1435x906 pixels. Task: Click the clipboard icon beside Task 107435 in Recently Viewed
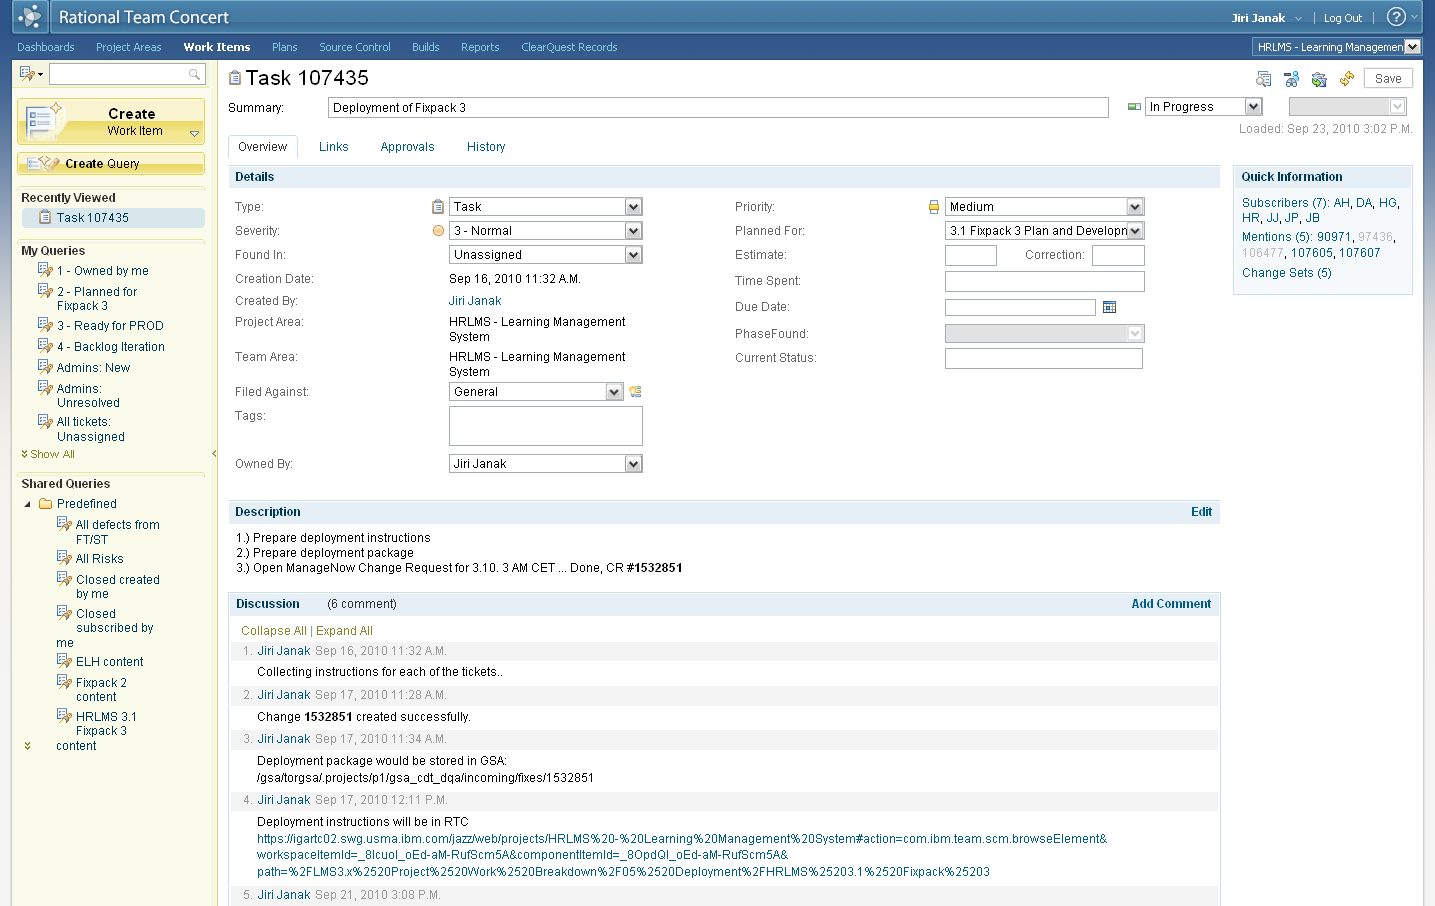point(45,217)
